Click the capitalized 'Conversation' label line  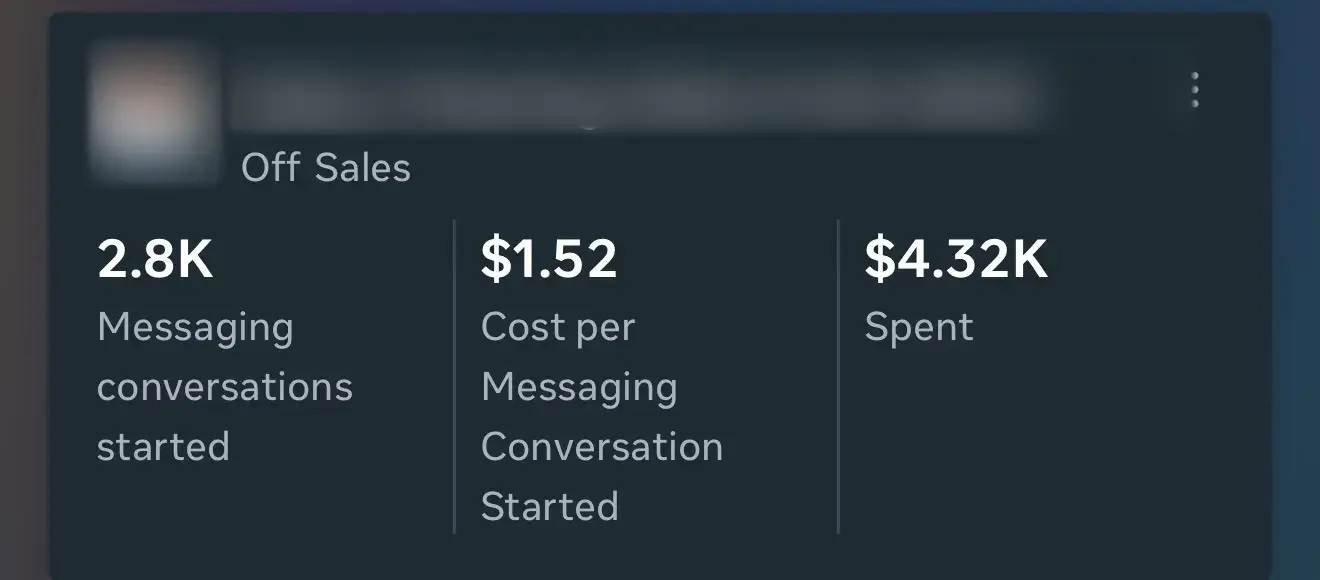point(602,447)
